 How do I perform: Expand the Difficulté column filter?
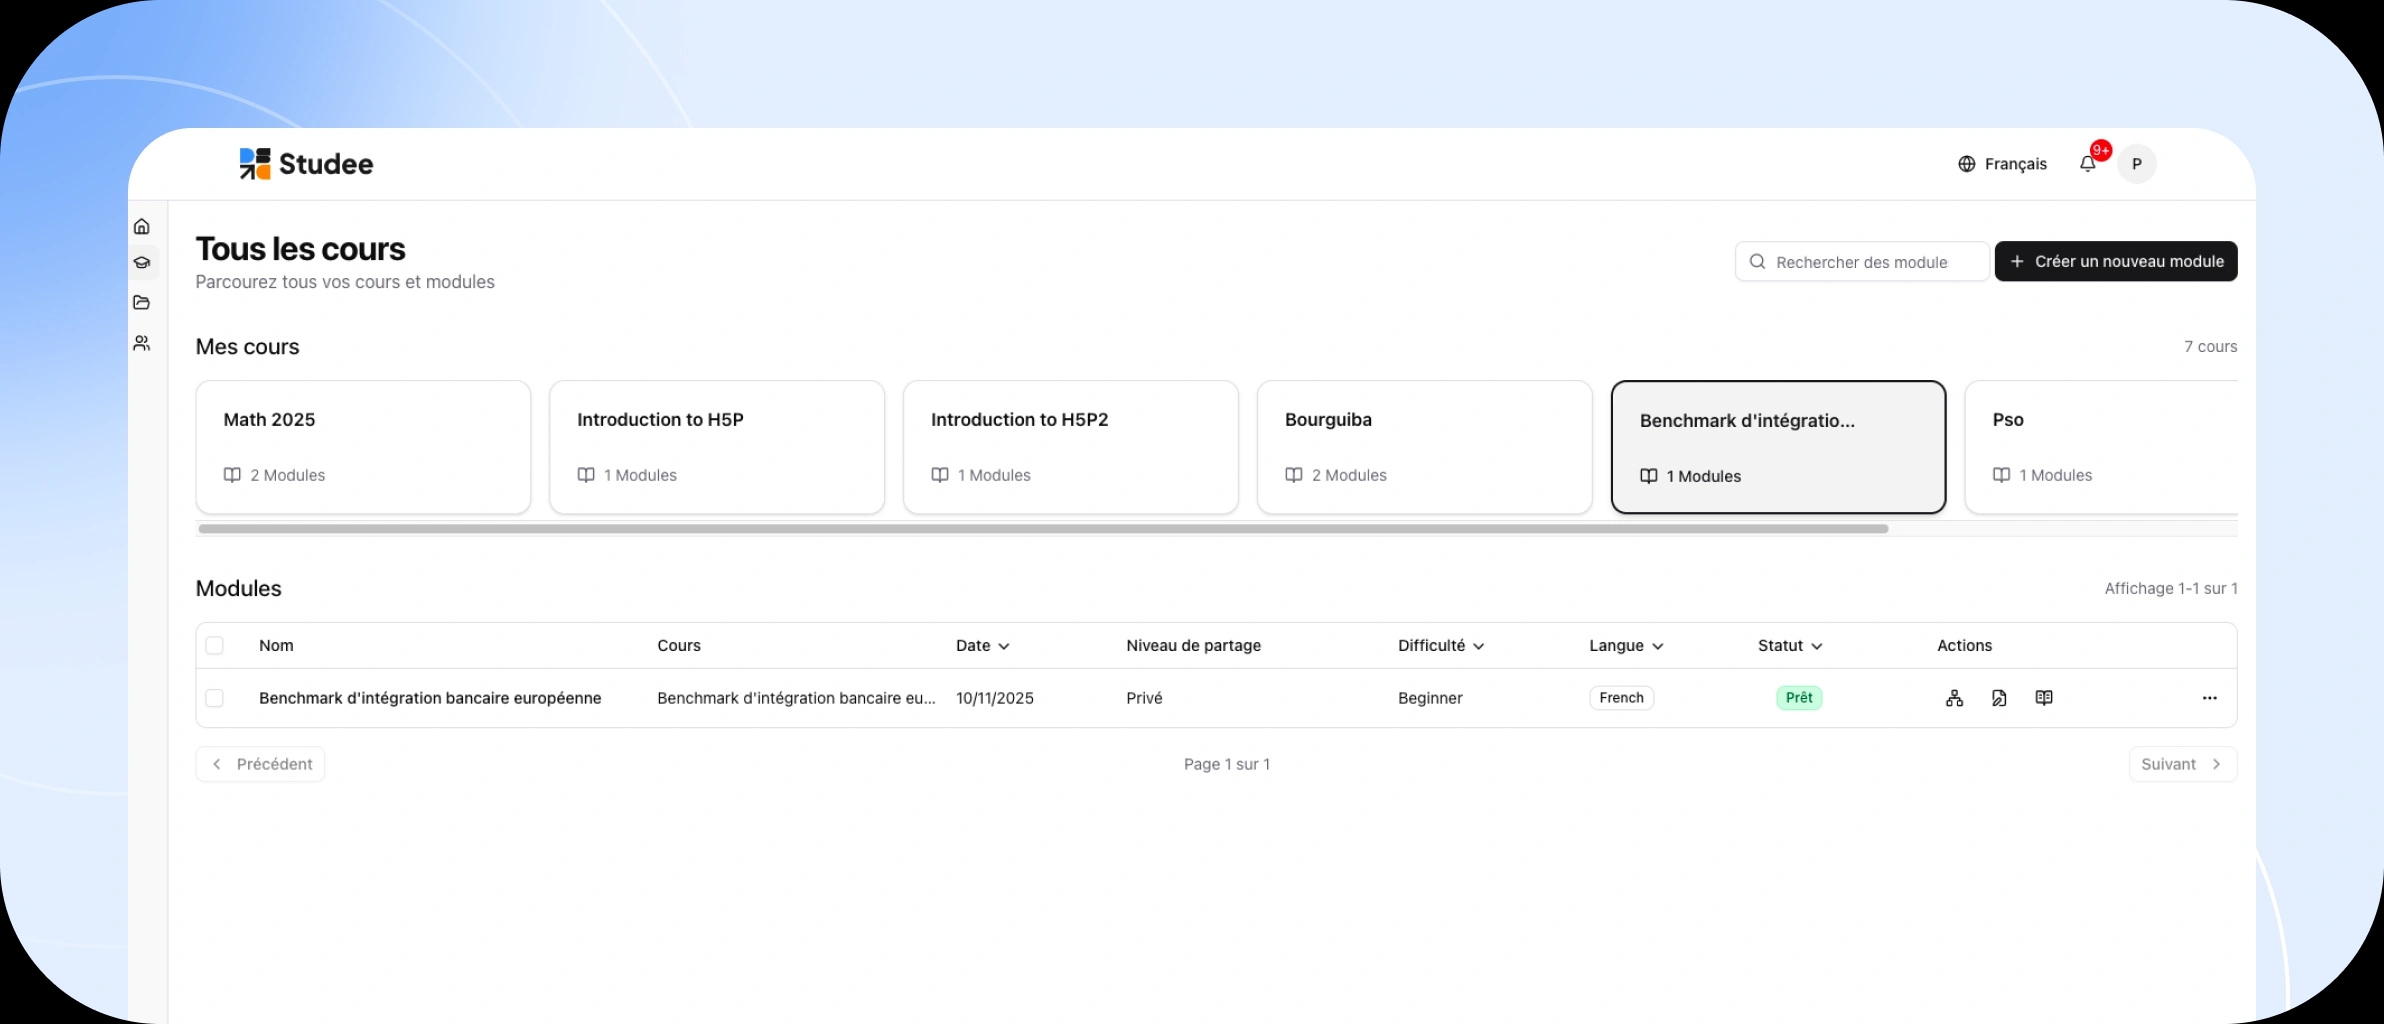tap(1440, 646)
